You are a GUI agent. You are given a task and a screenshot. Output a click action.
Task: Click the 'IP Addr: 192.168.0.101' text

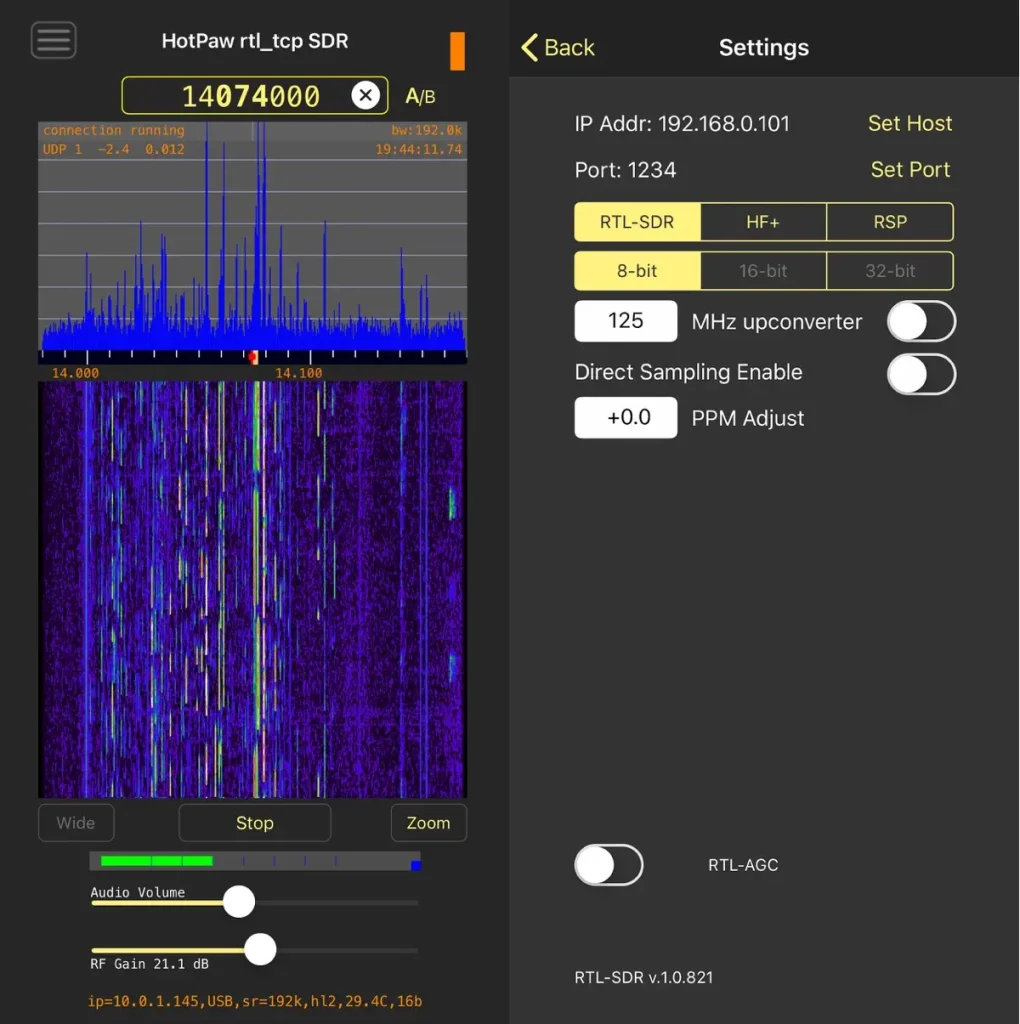pos(682,123)
